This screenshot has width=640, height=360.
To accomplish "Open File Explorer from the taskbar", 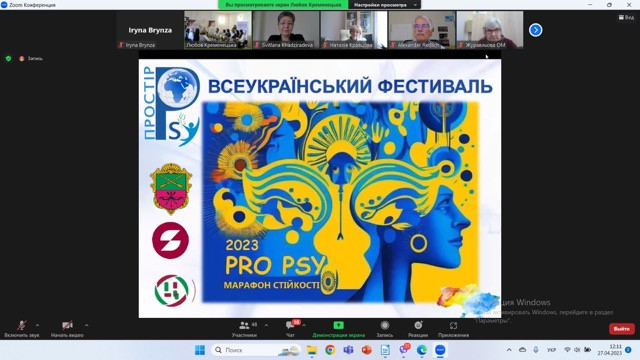I will pos(312,350).
